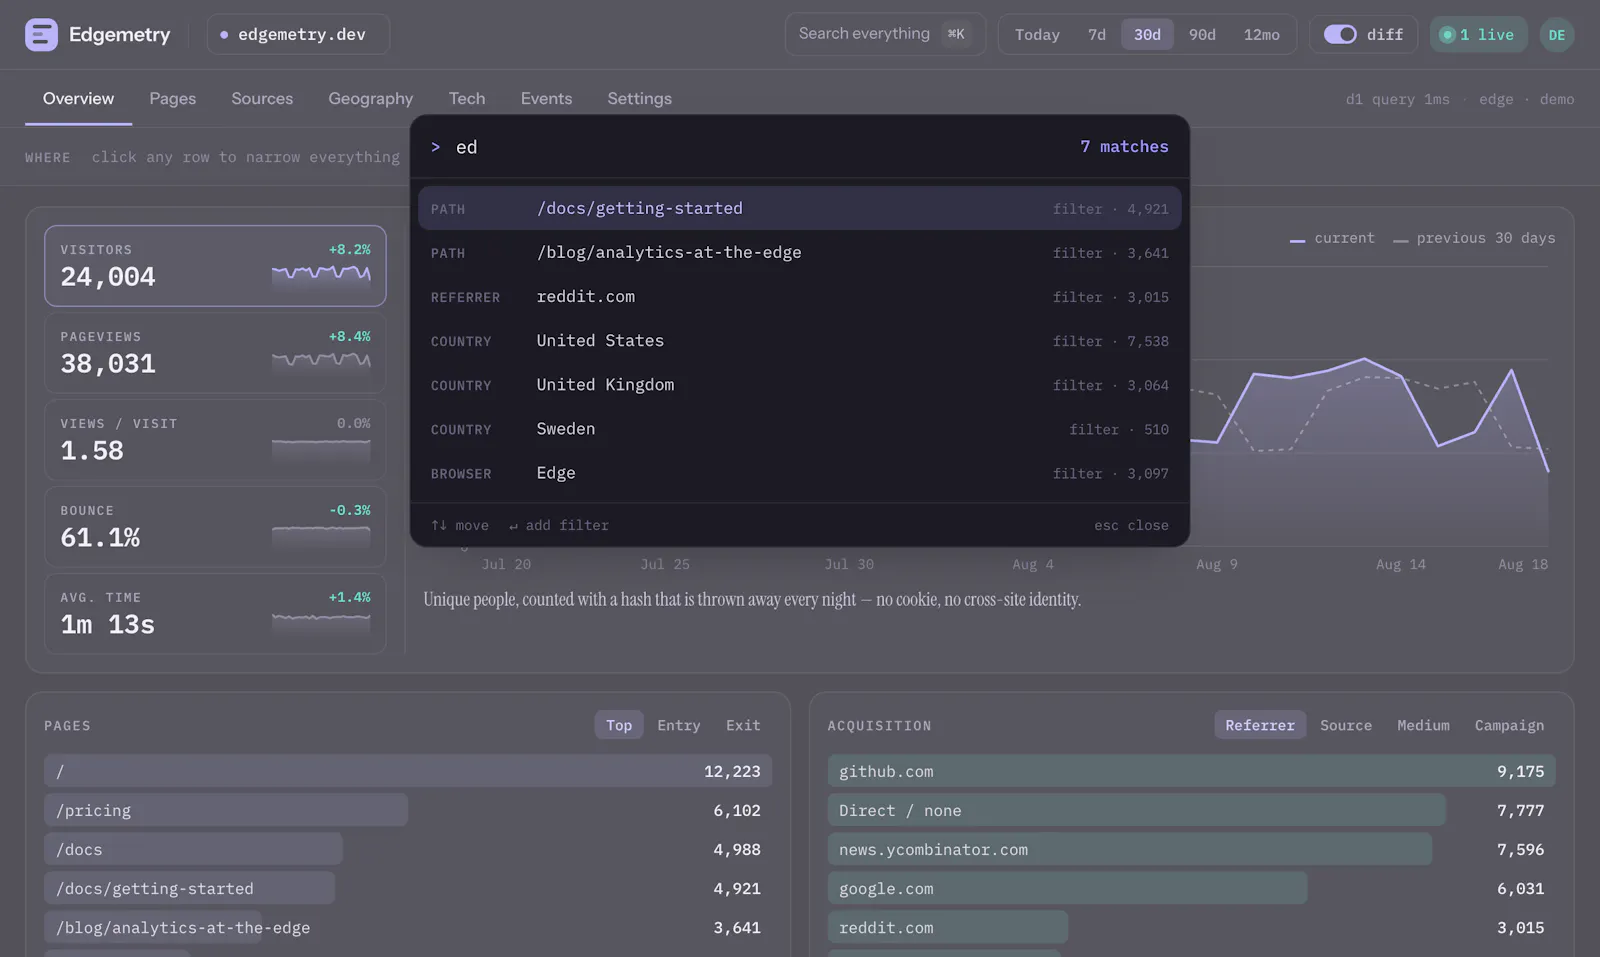Switch to the Settings tab
The height and width of the screenshot is (957, 1600).
[x=640, y=99]
